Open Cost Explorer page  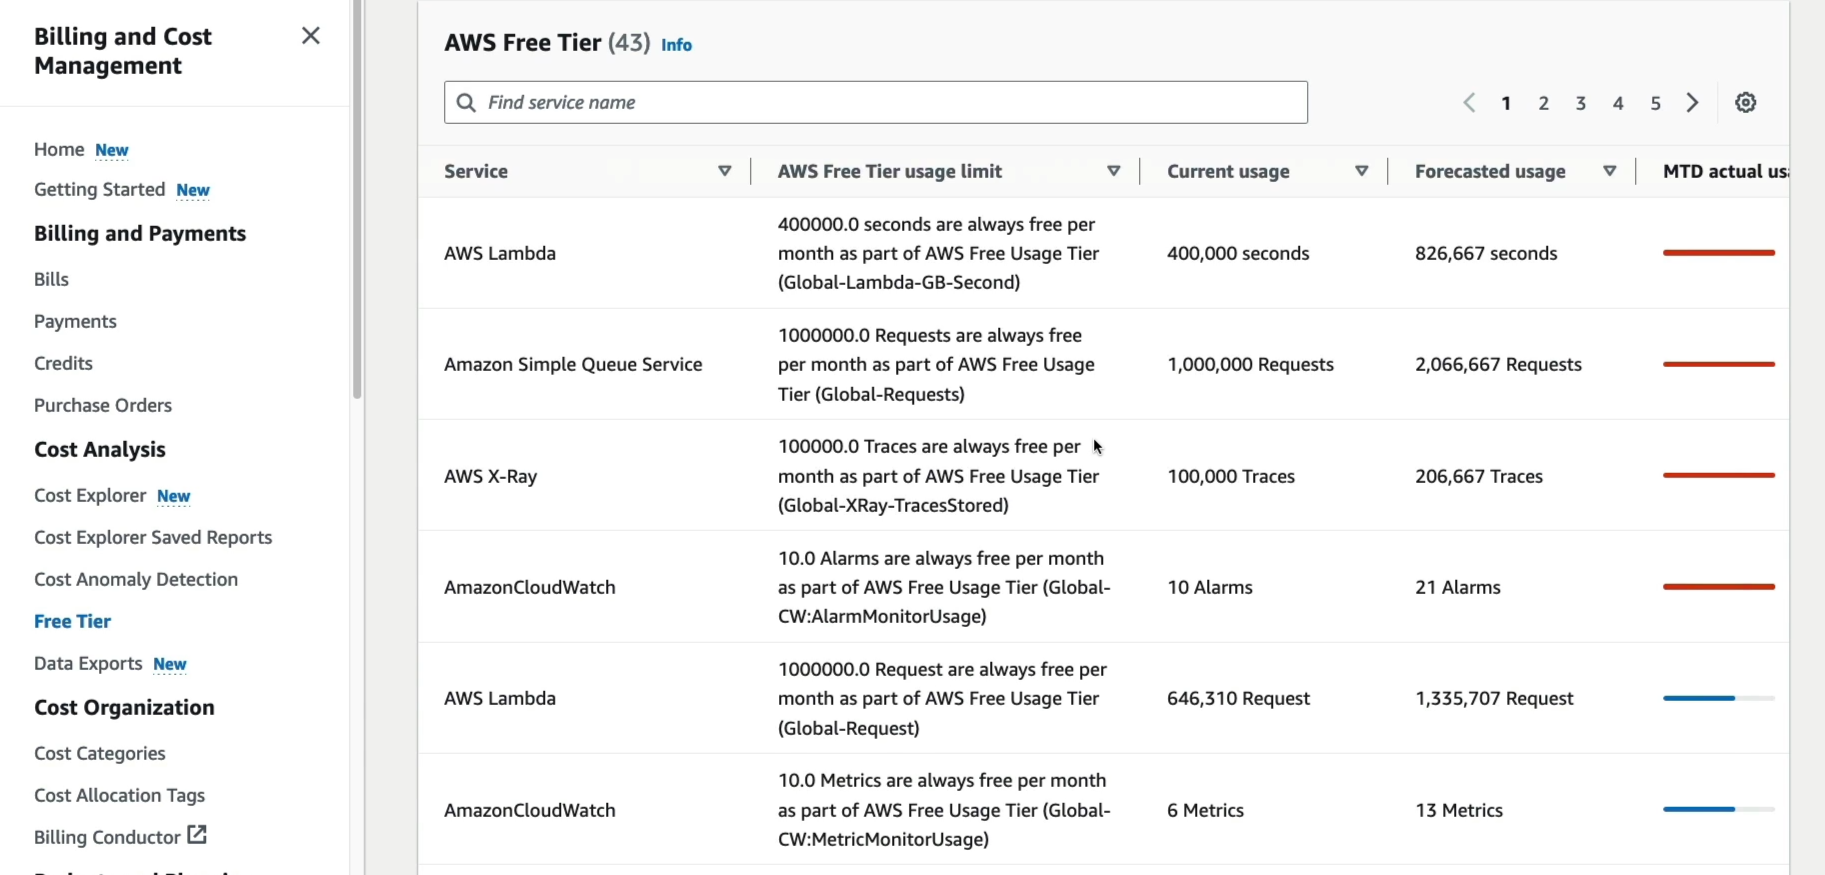[x=90, y=495]
